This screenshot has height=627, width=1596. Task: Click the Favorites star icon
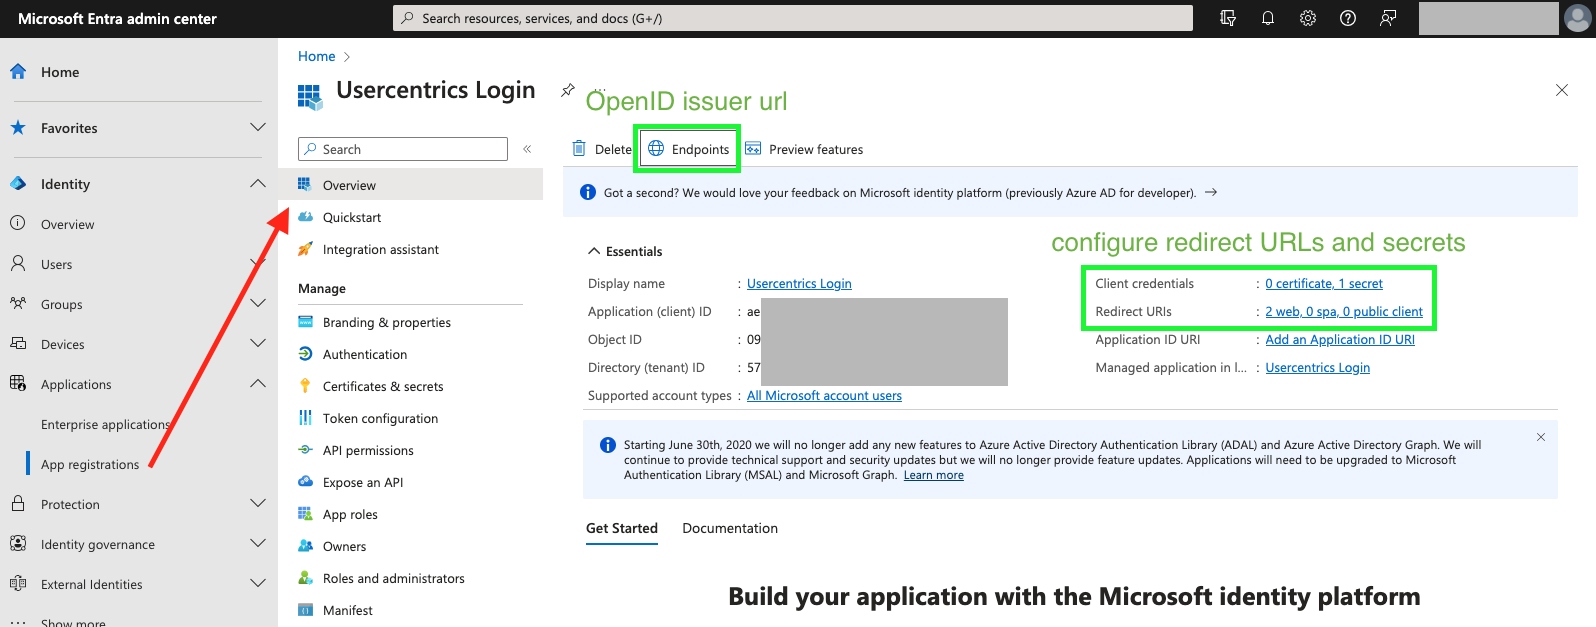click(x=18, y=128)
